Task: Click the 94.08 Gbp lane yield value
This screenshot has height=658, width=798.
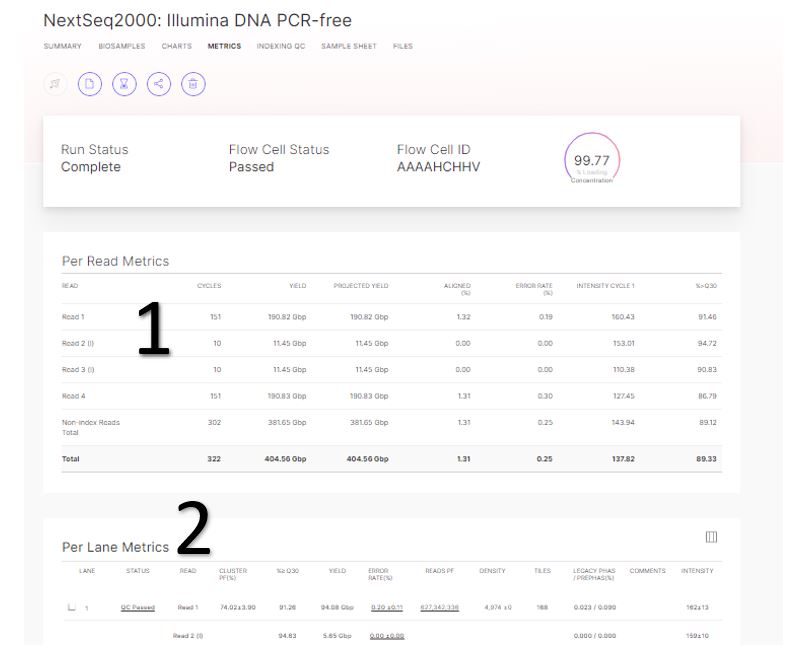Action: (337, 607)
